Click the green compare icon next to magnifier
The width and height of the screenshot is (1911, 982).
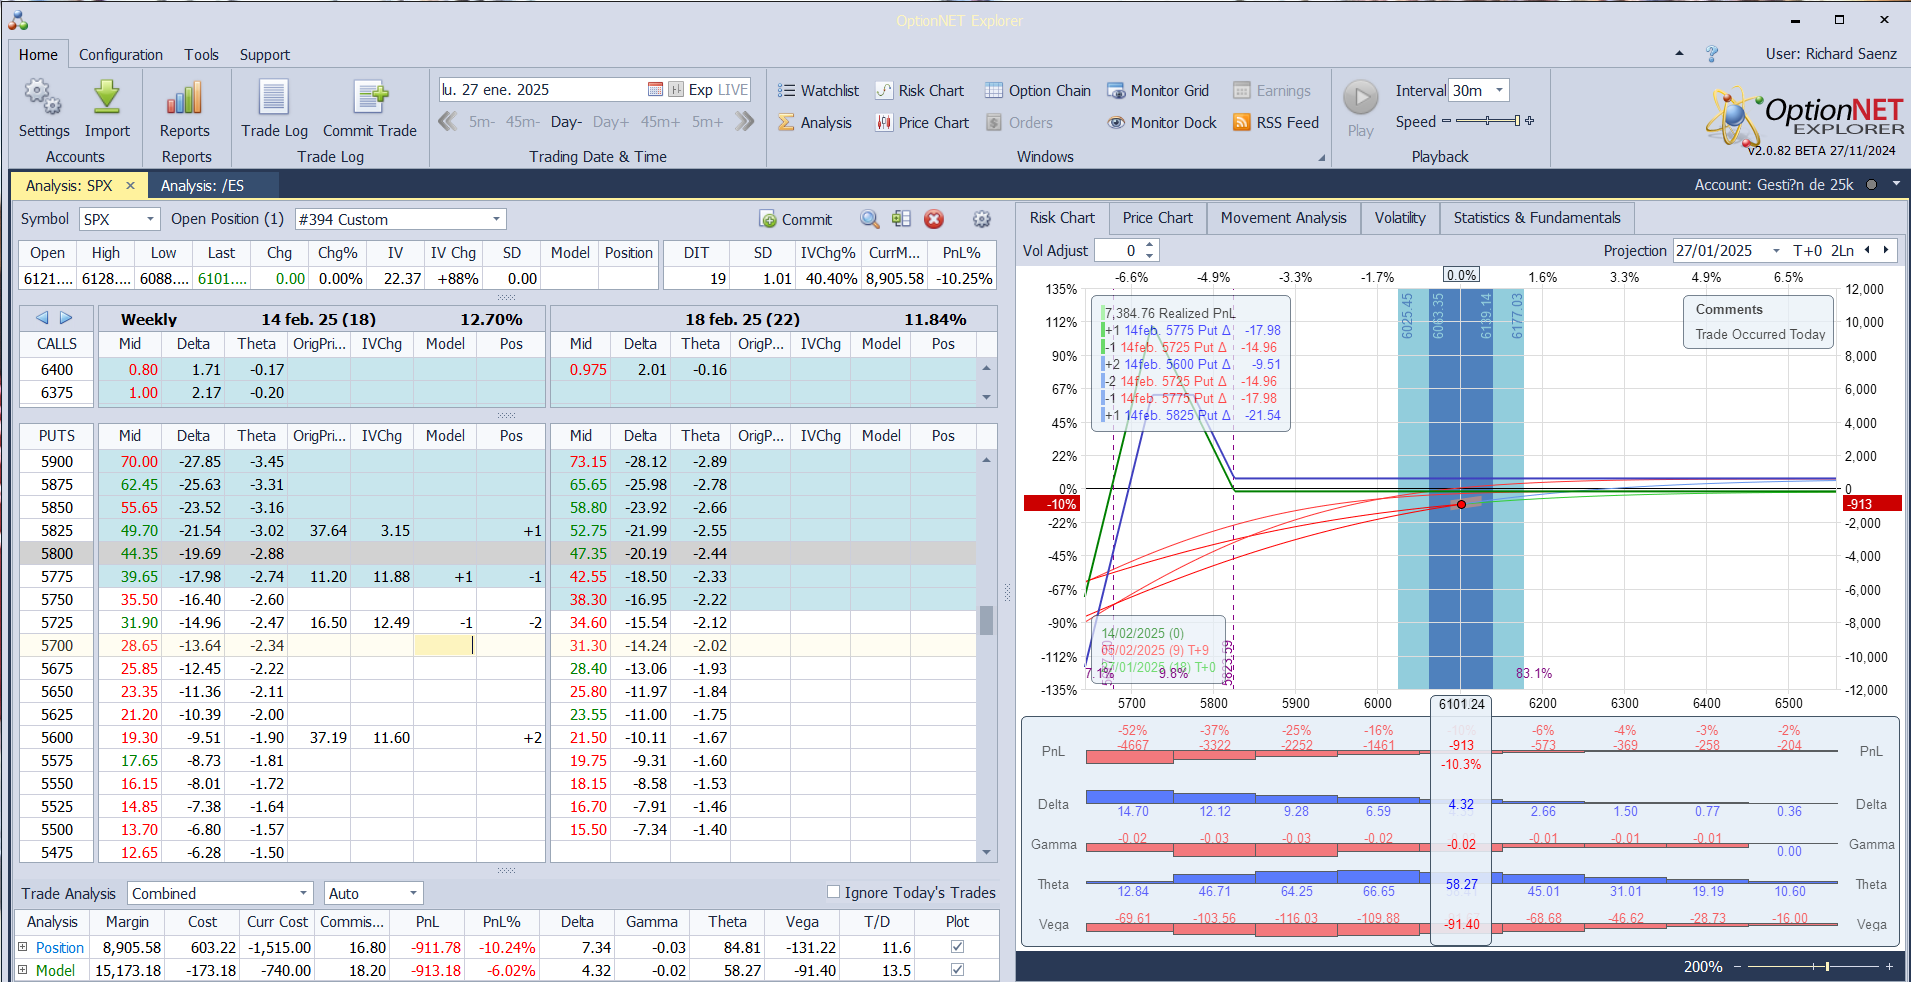click(x=901, y=219)
